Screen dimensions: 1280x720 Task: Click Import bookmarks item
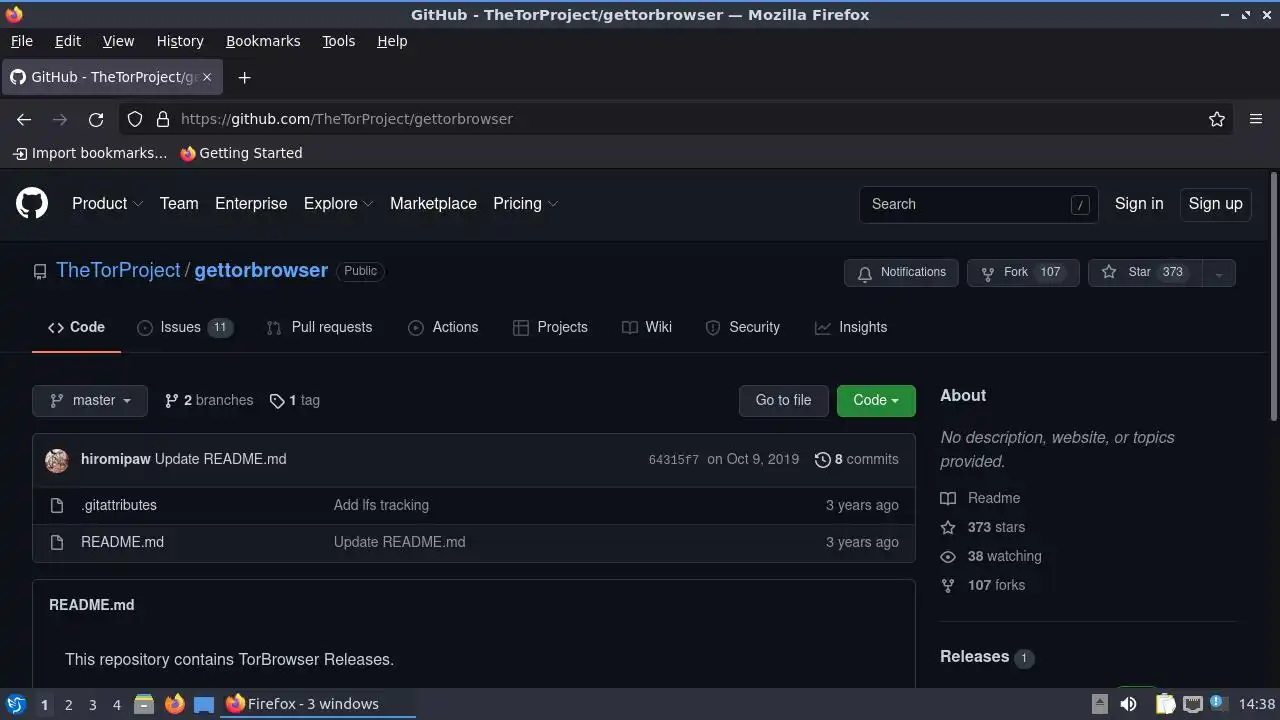pos(90,153)
